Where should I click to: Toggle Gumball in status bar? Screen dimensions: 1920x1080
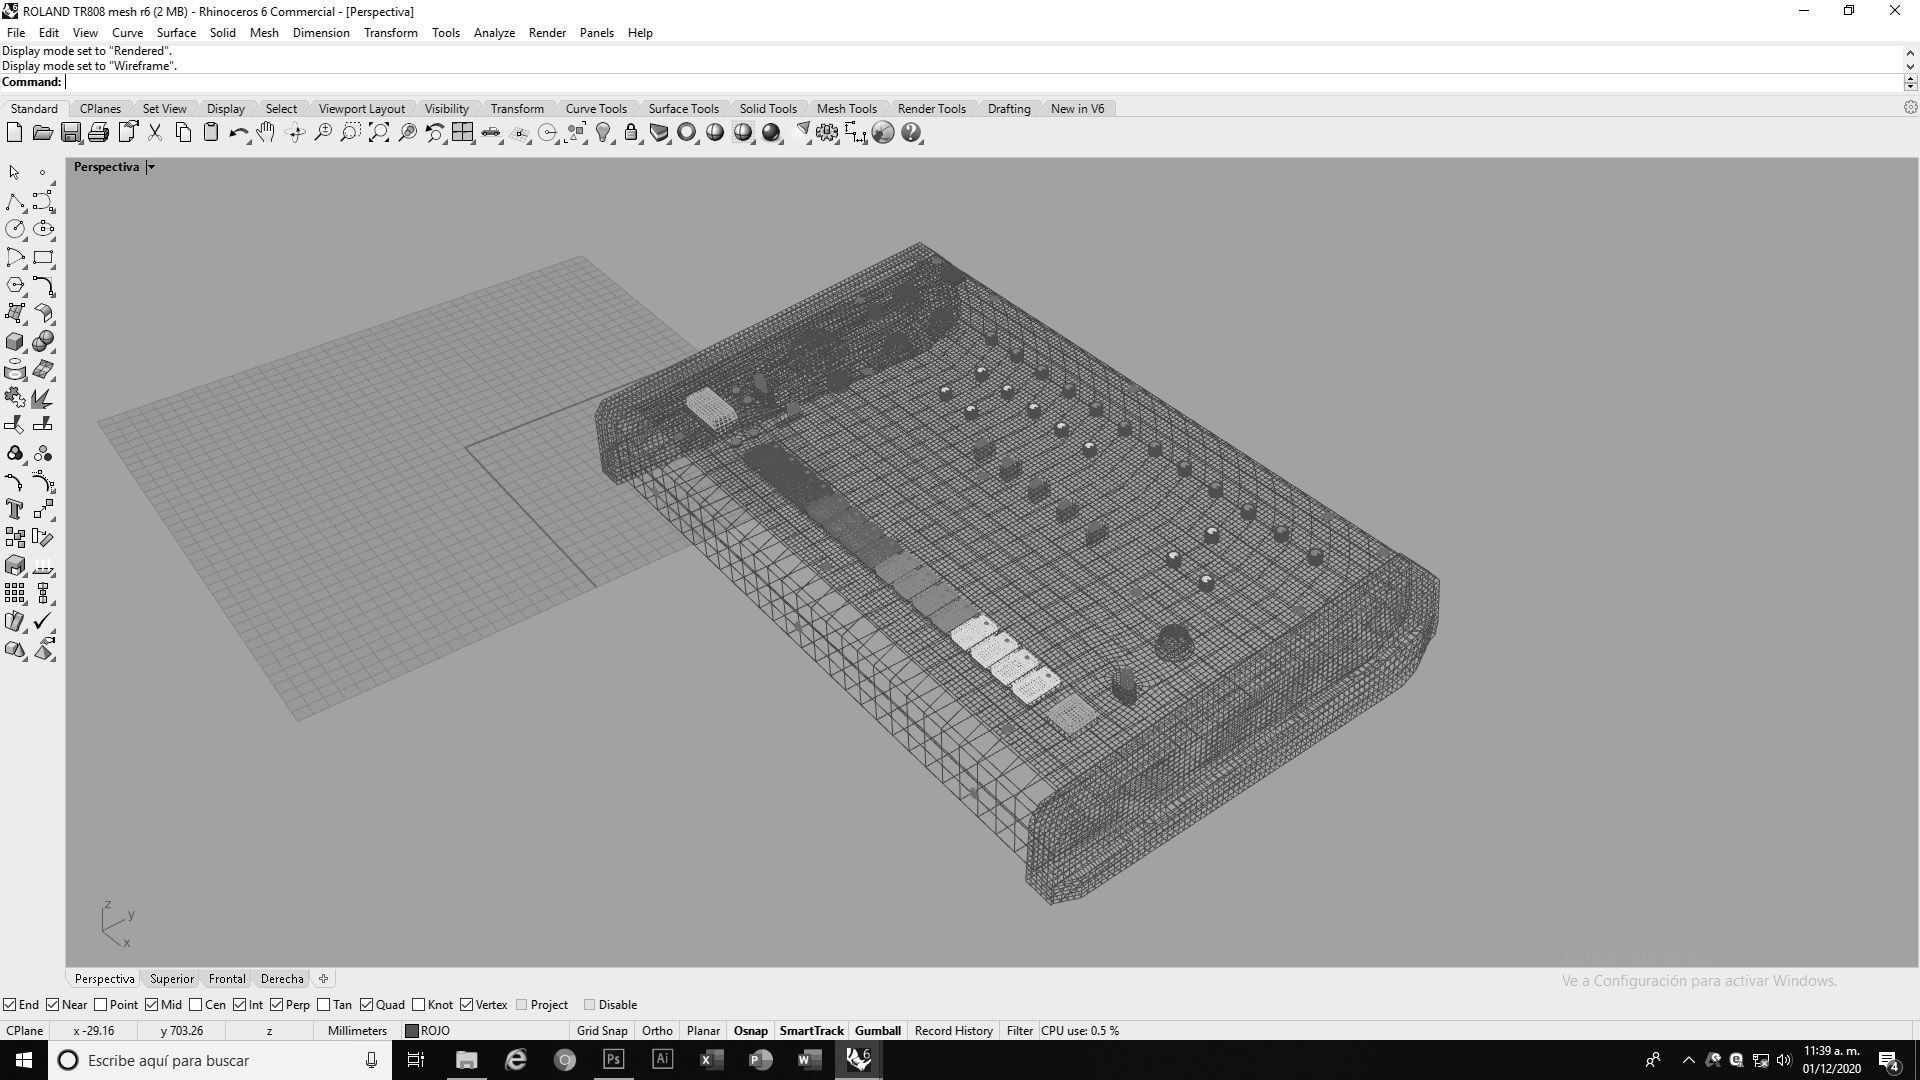878,1031
